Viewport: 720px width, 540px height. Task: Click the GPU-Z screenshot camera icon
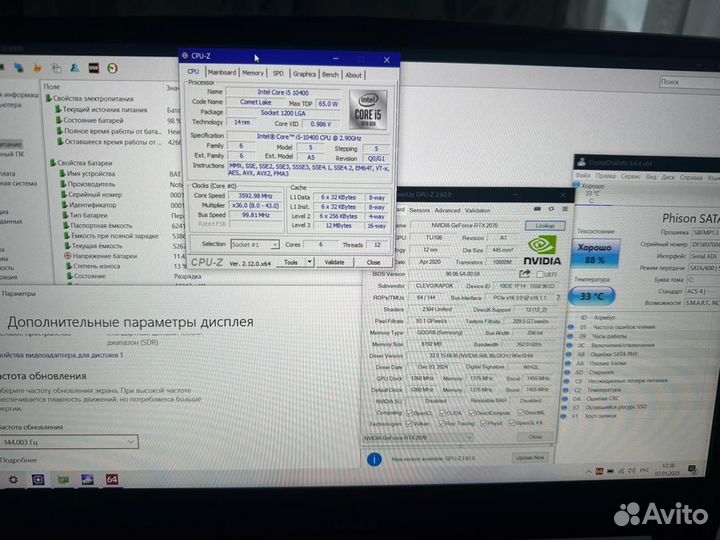pos(537,209)
